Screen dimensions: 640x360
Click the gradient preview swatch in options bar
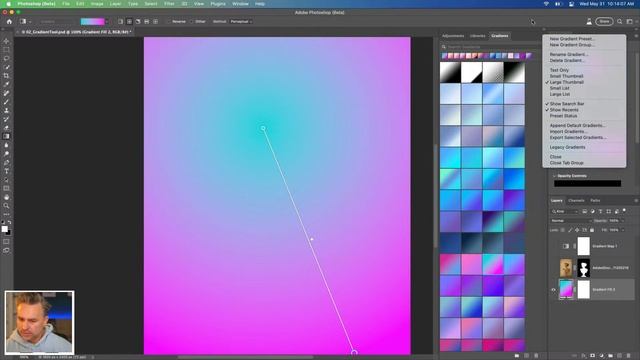(x=93, y=22)
